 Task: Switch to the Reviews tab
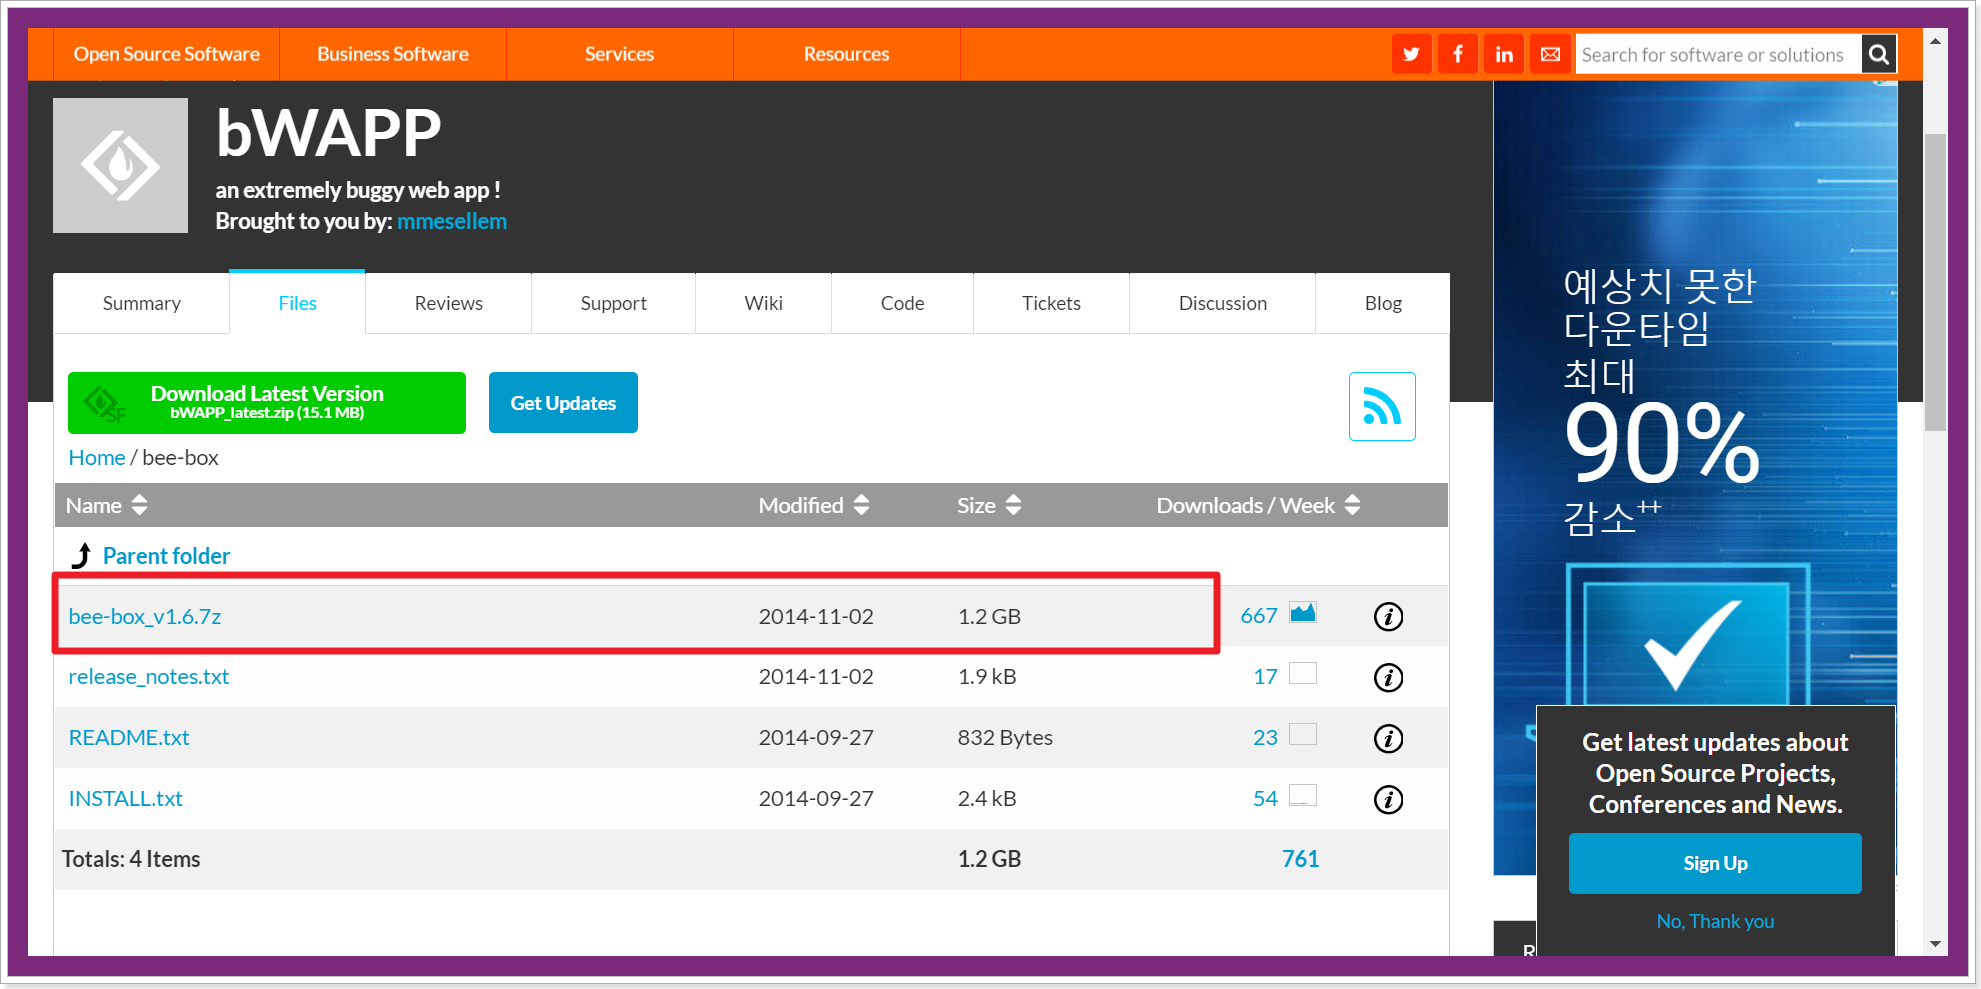point(448,303)
